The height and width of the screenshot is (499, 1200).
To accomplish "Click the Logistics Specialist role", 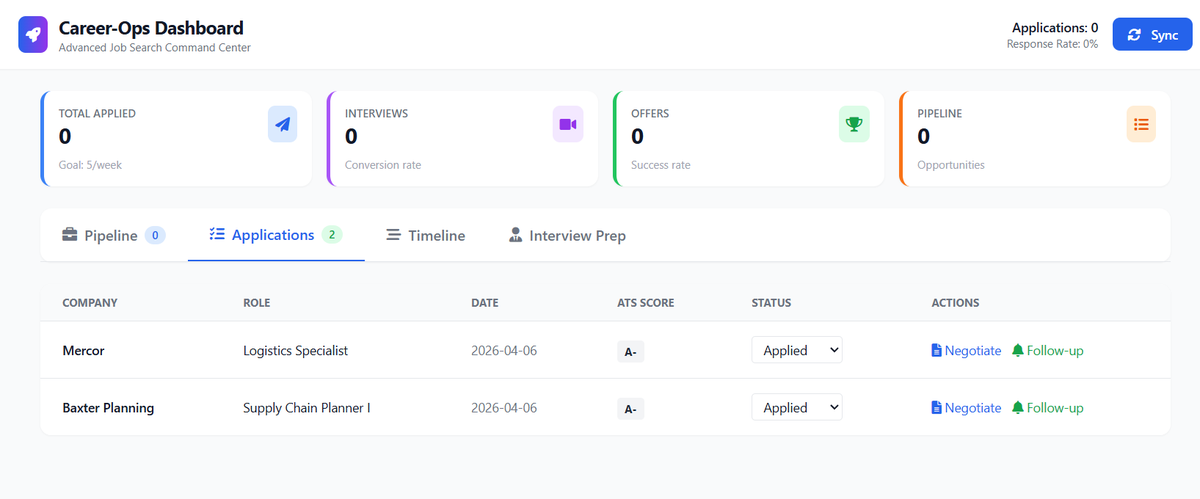I will pyautogui.click(x=295, y=351).
